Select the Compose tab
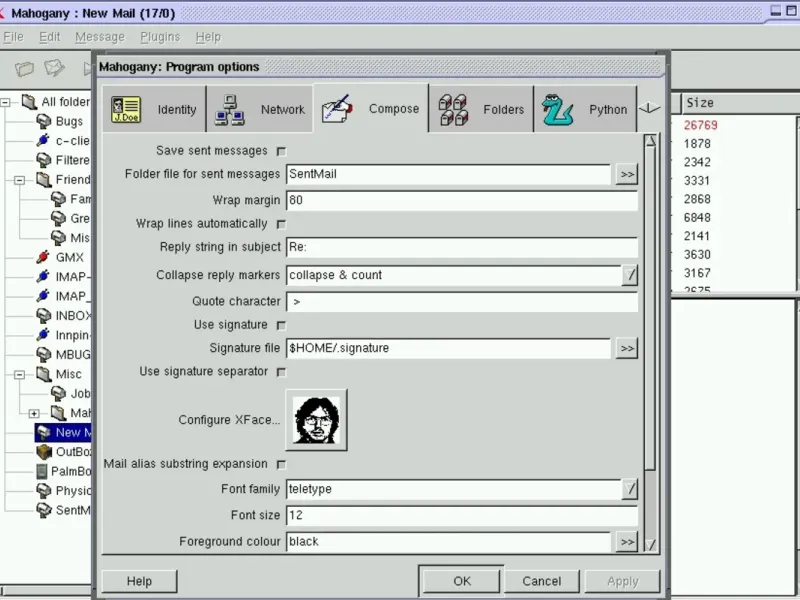 [x=371, y=108]
